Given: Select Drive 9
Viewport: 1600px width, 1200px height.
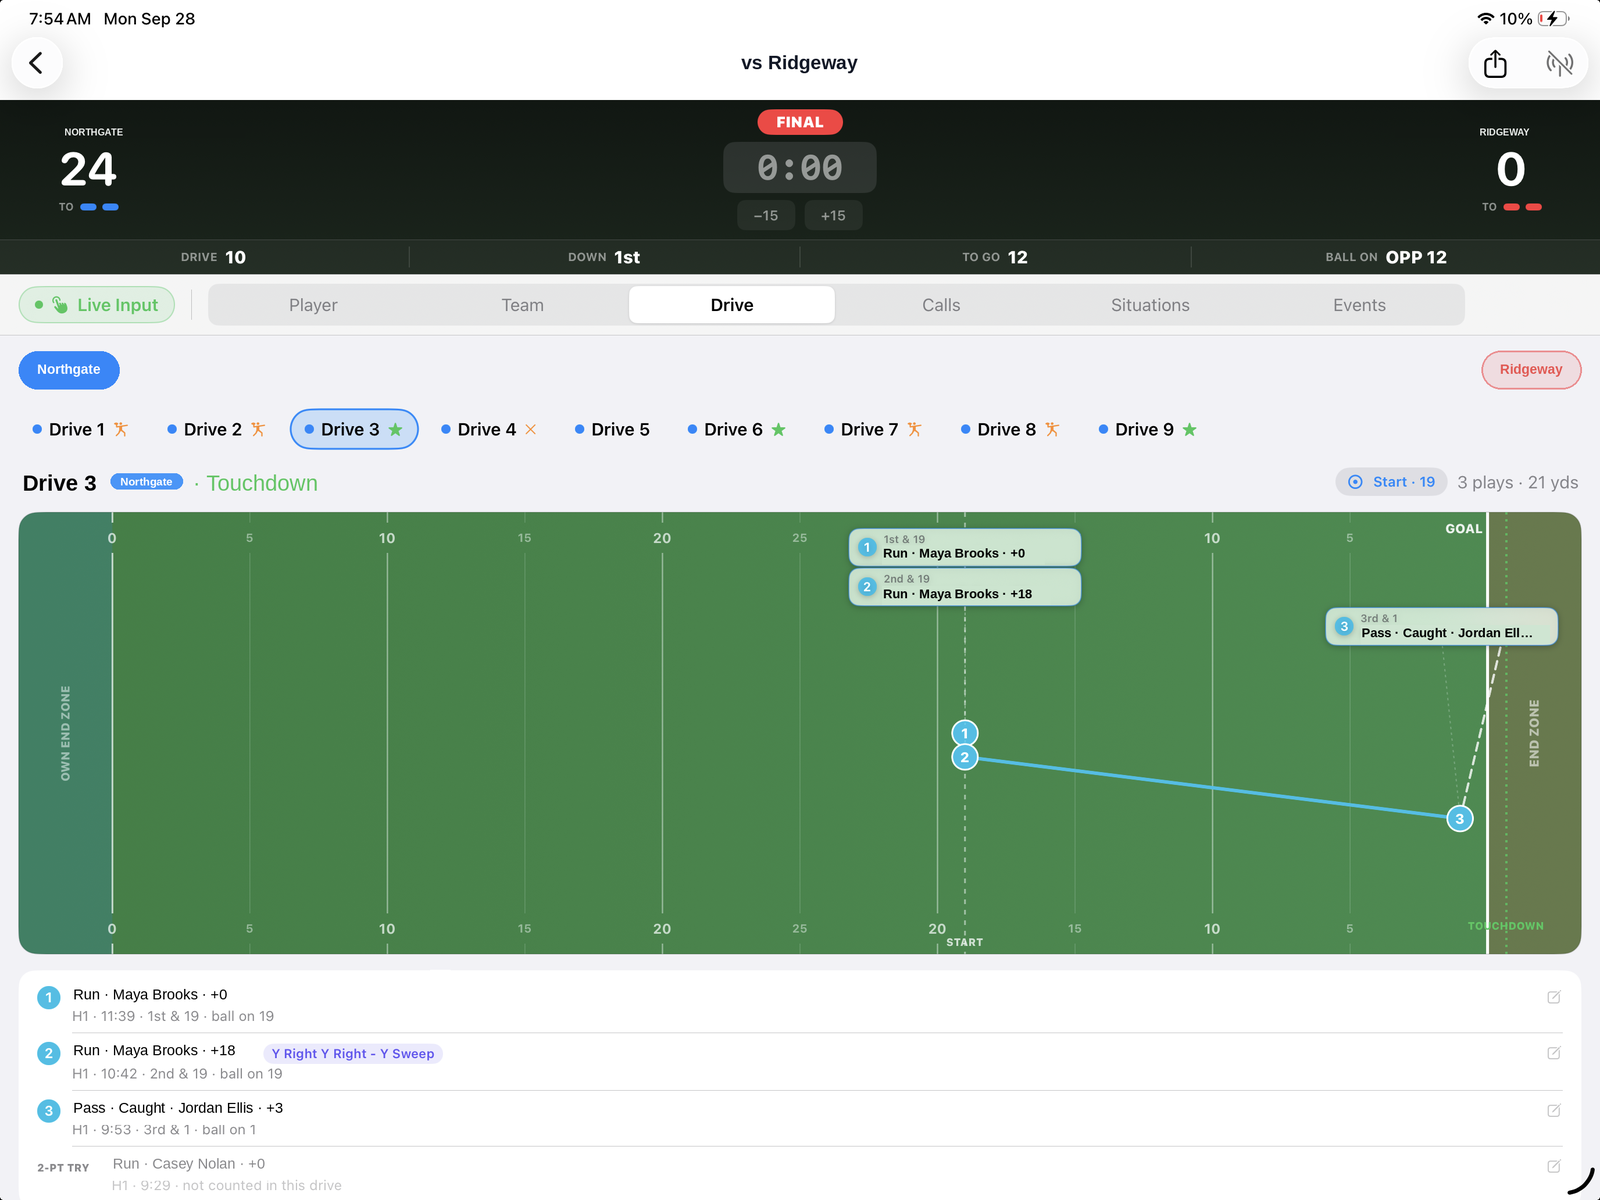Looking at the screenshot, I should 1147,429.
